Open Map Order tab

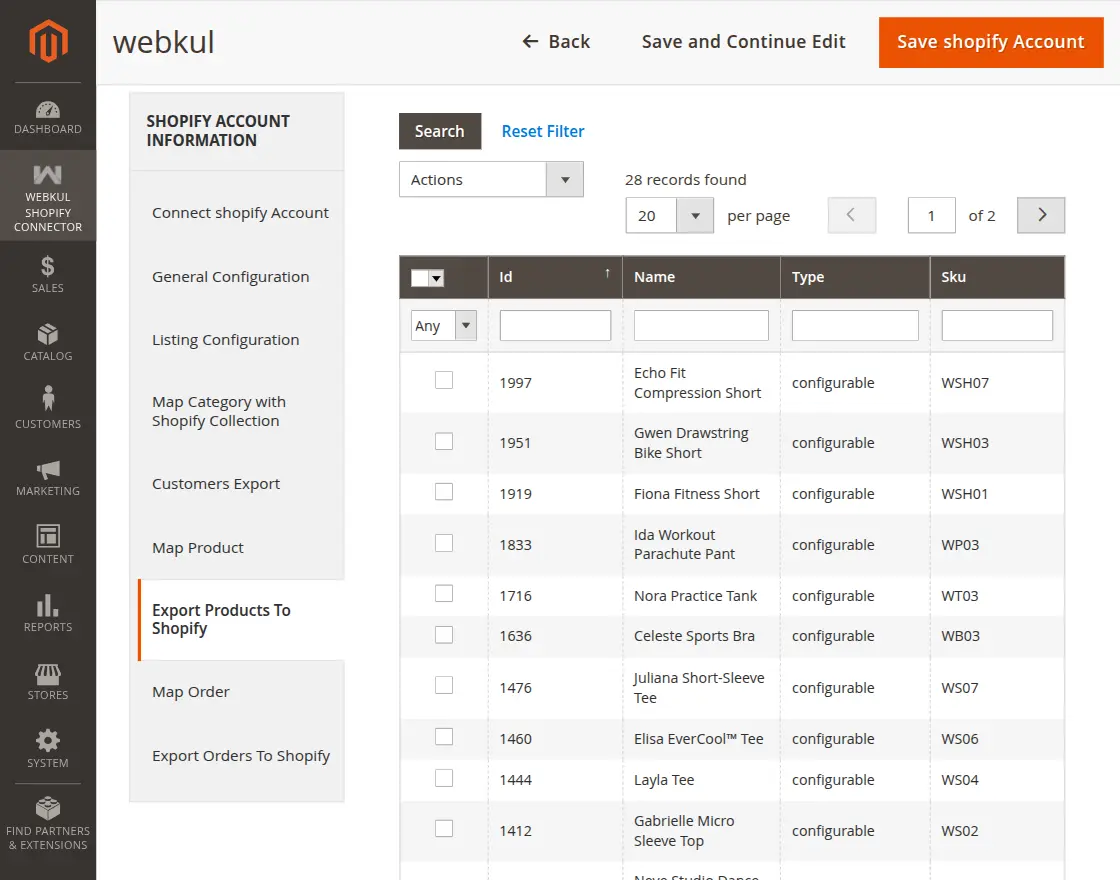pos(191,692)
